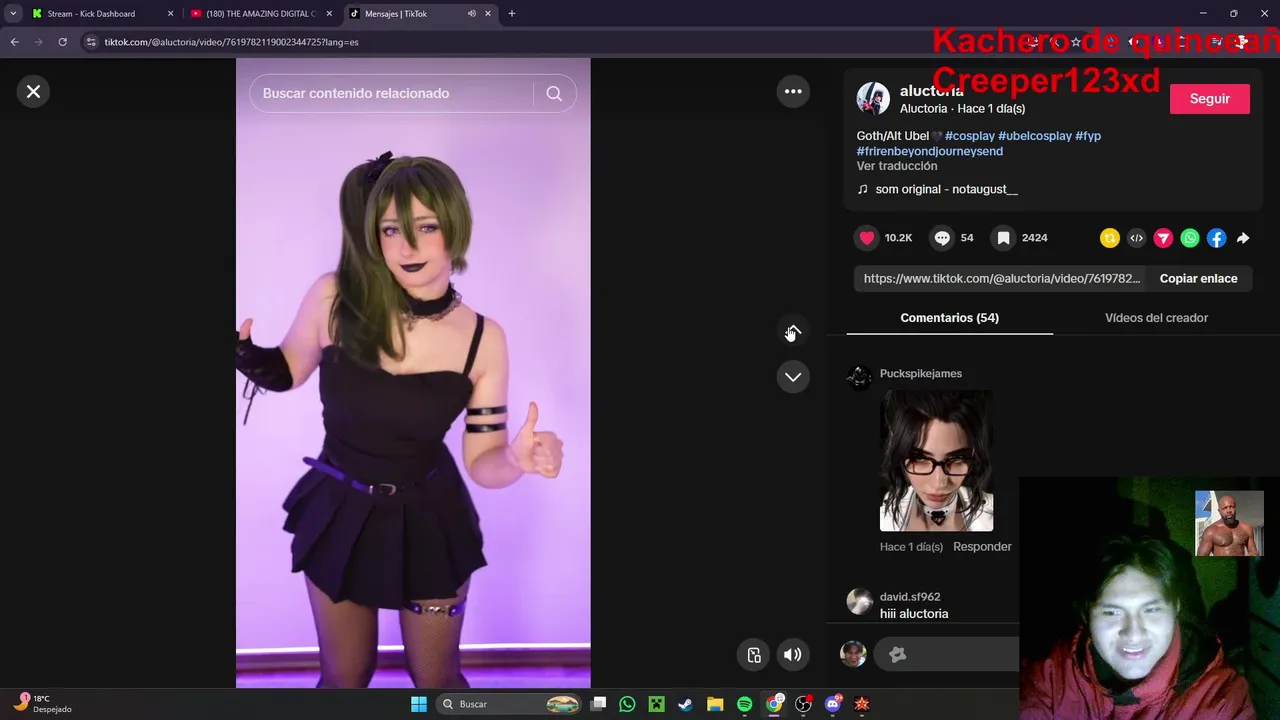Send to friends with the red paper-plane icon
Screen dimensions: 1280x720
click(1163, 238)
